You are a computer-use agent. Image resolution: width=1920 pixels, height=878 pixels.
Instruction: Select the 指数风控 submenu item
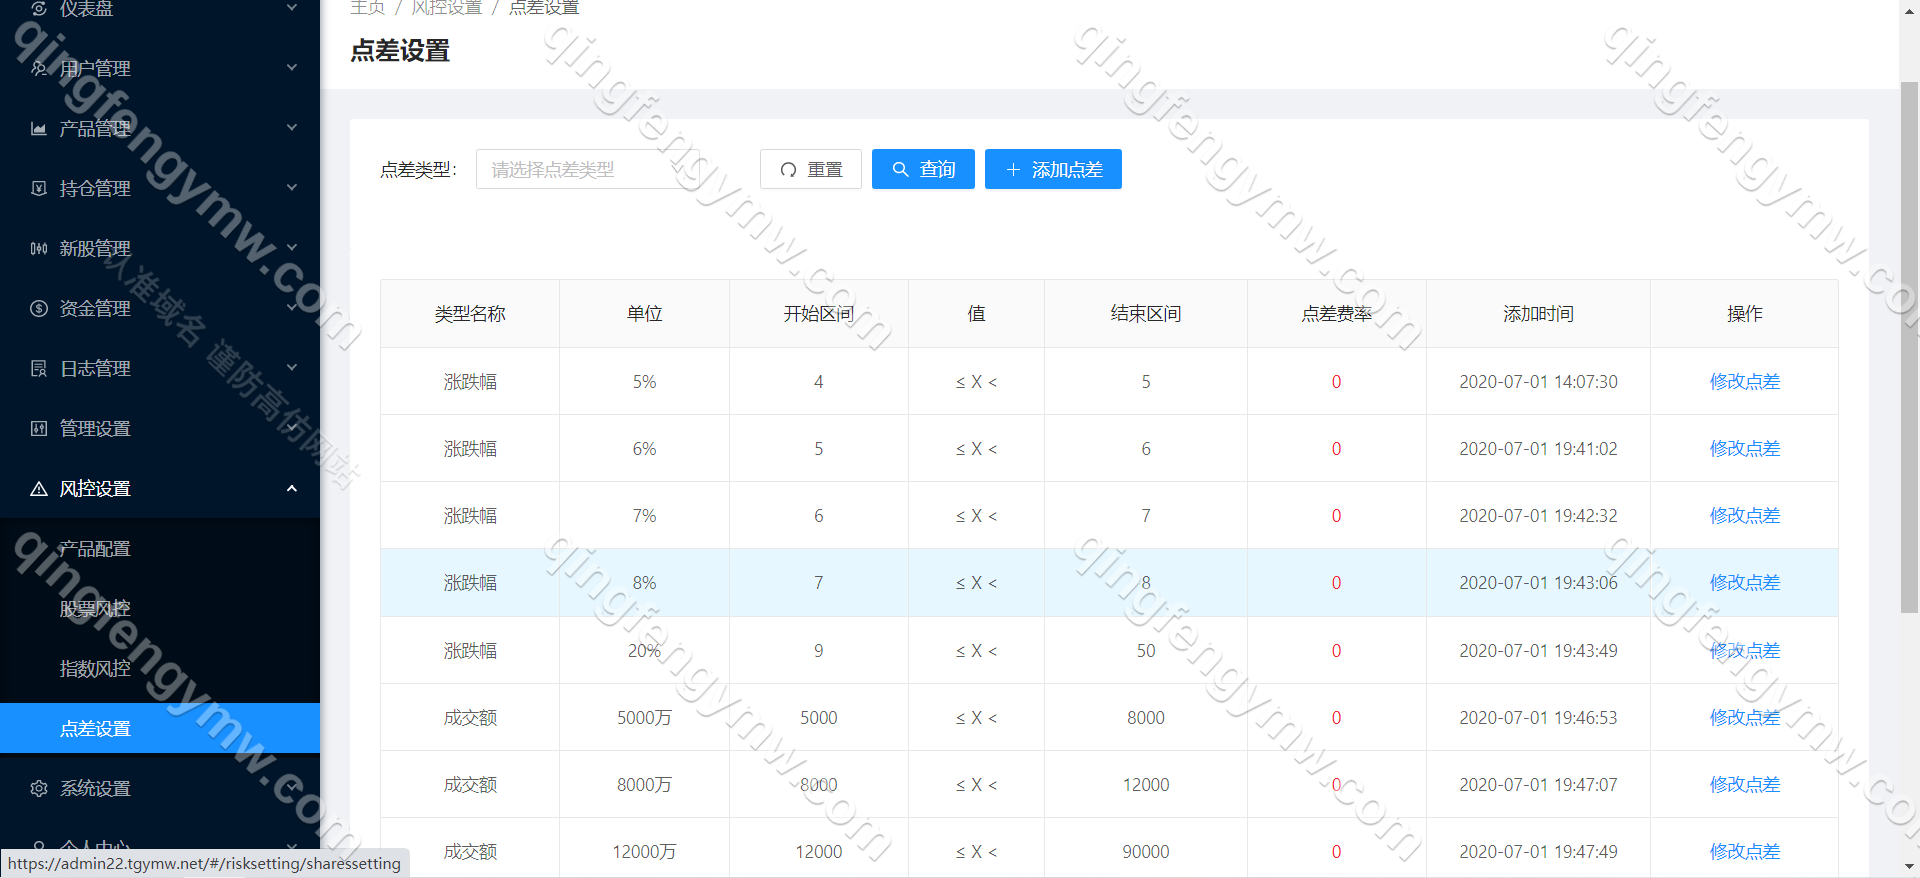[95, 668]
